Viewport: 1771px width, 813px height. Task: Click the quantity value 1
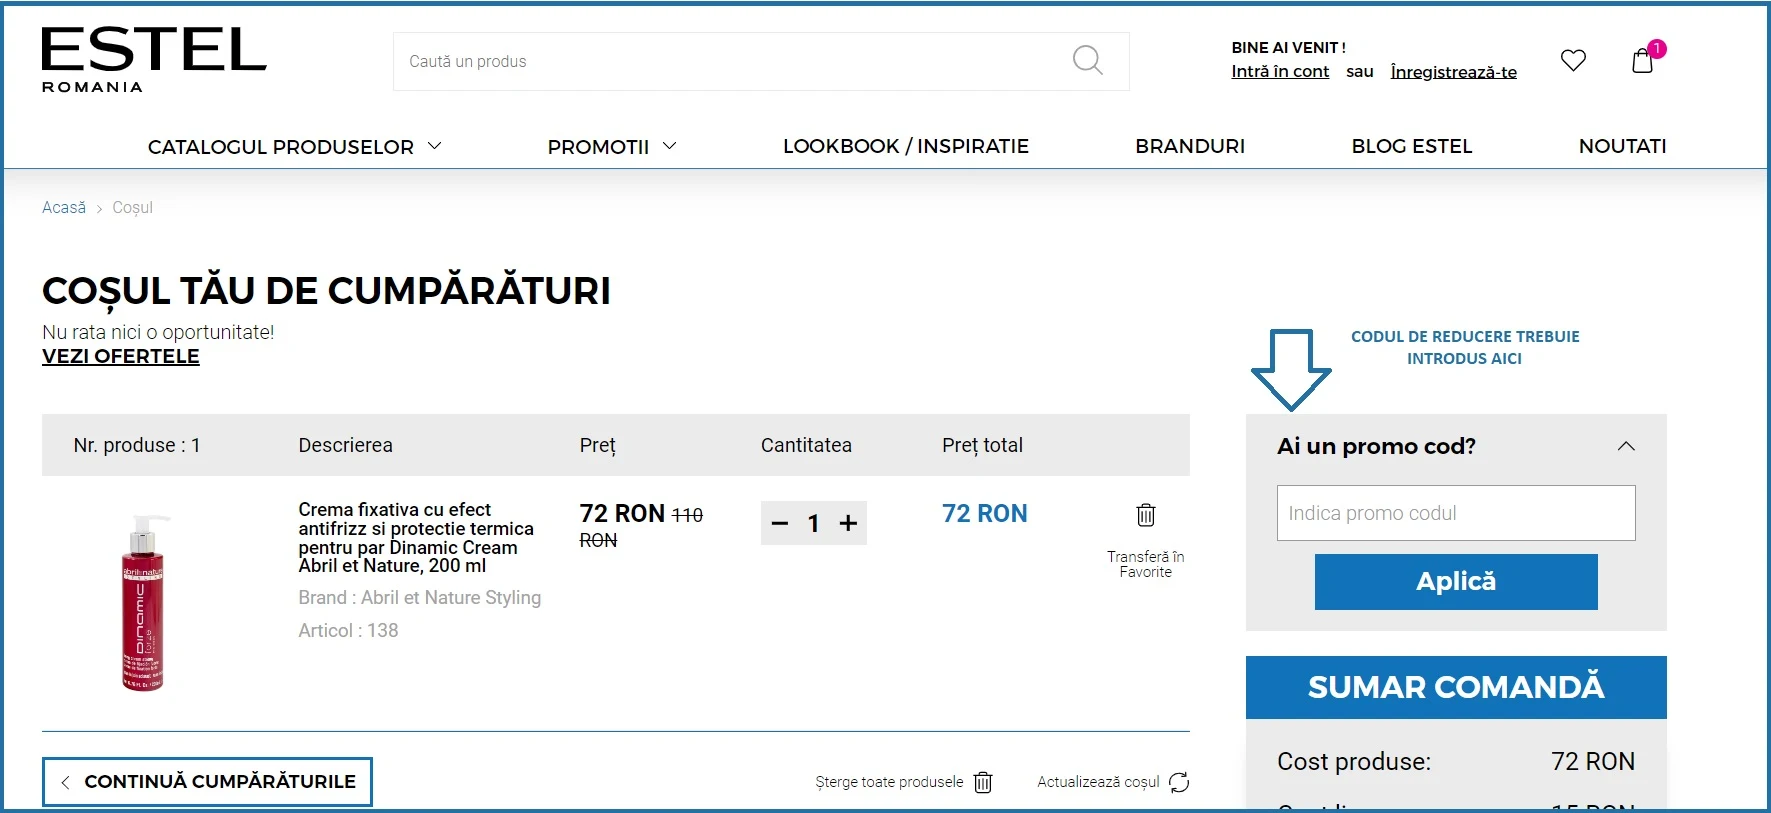(x=814, y=523)
